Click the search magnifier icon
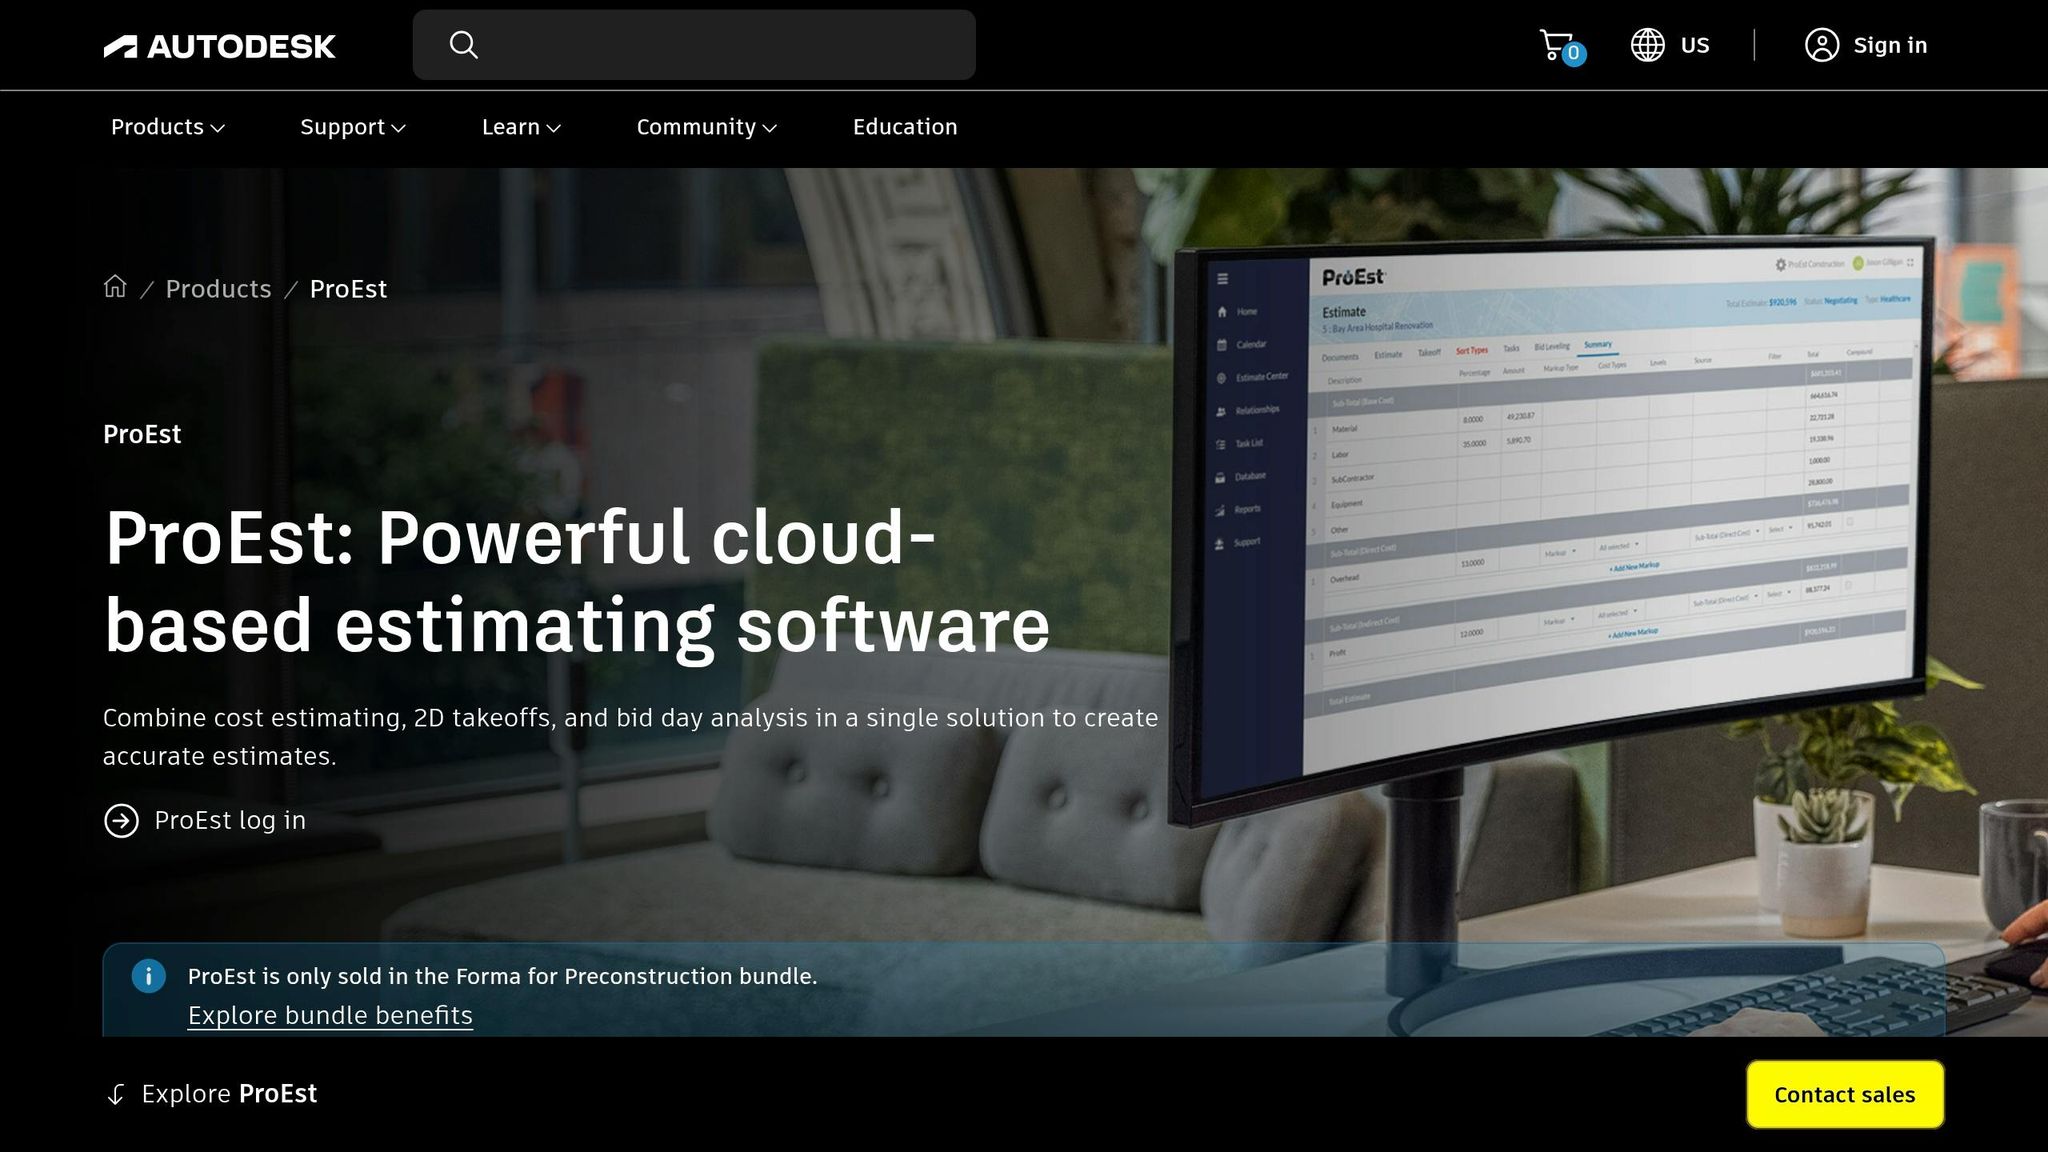 [463, 45]
